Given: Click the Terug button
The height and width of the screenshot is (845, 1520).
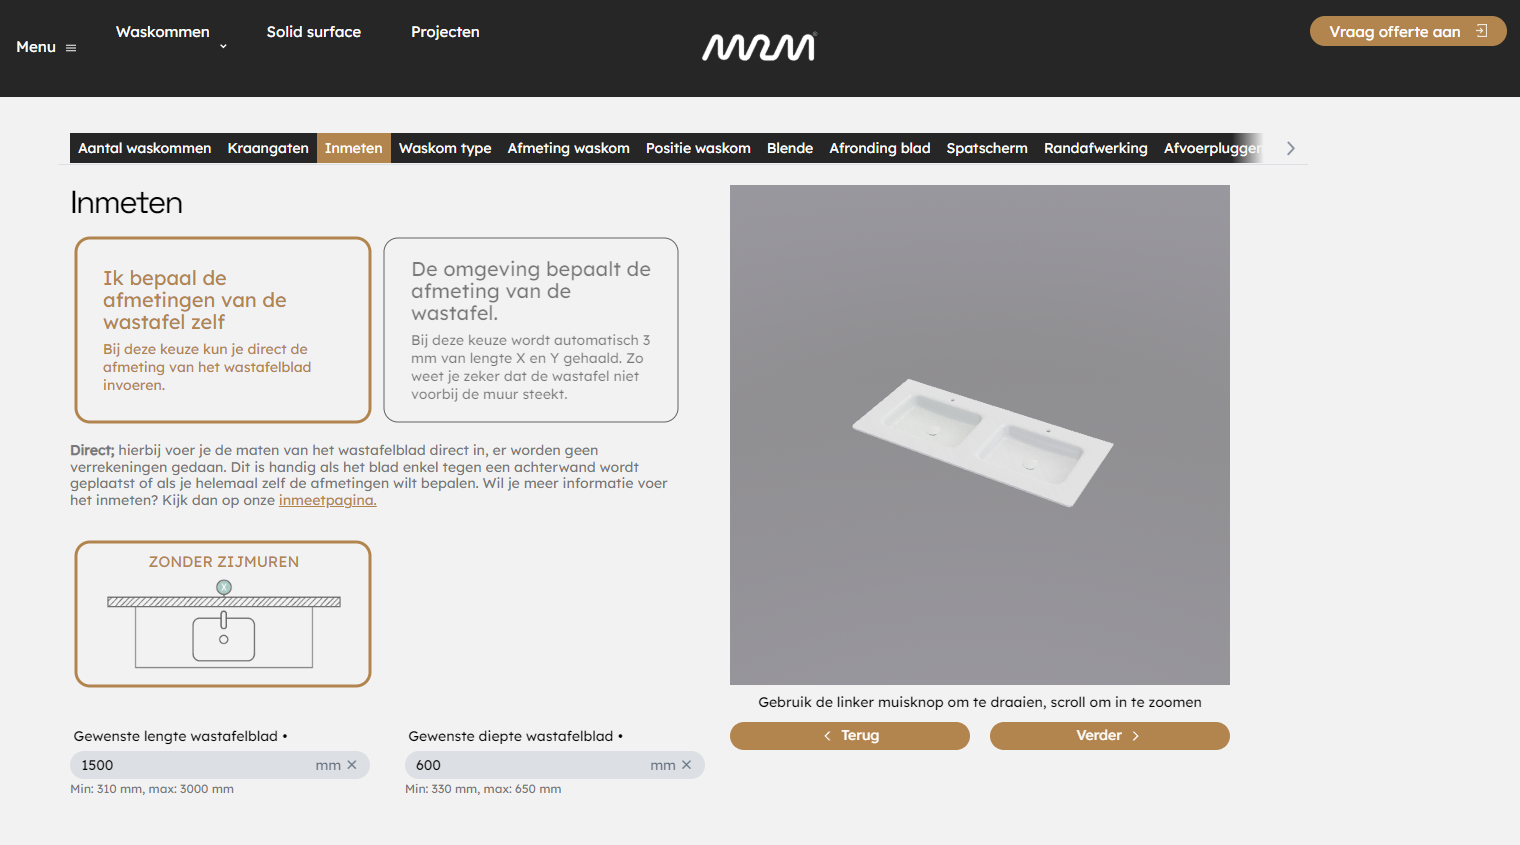Looking at the screenshot, I should coord(849,735).
